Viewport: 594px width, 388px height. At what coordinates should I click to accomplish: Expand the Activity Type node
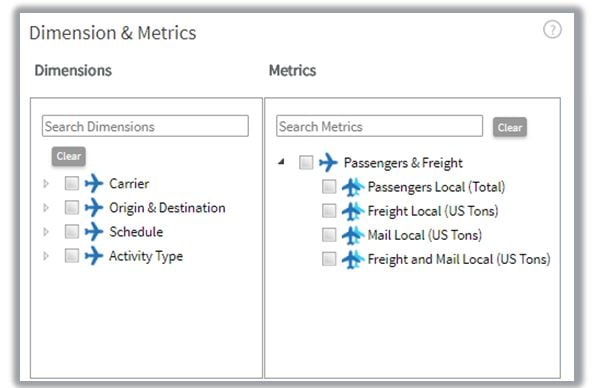point(46,256)
